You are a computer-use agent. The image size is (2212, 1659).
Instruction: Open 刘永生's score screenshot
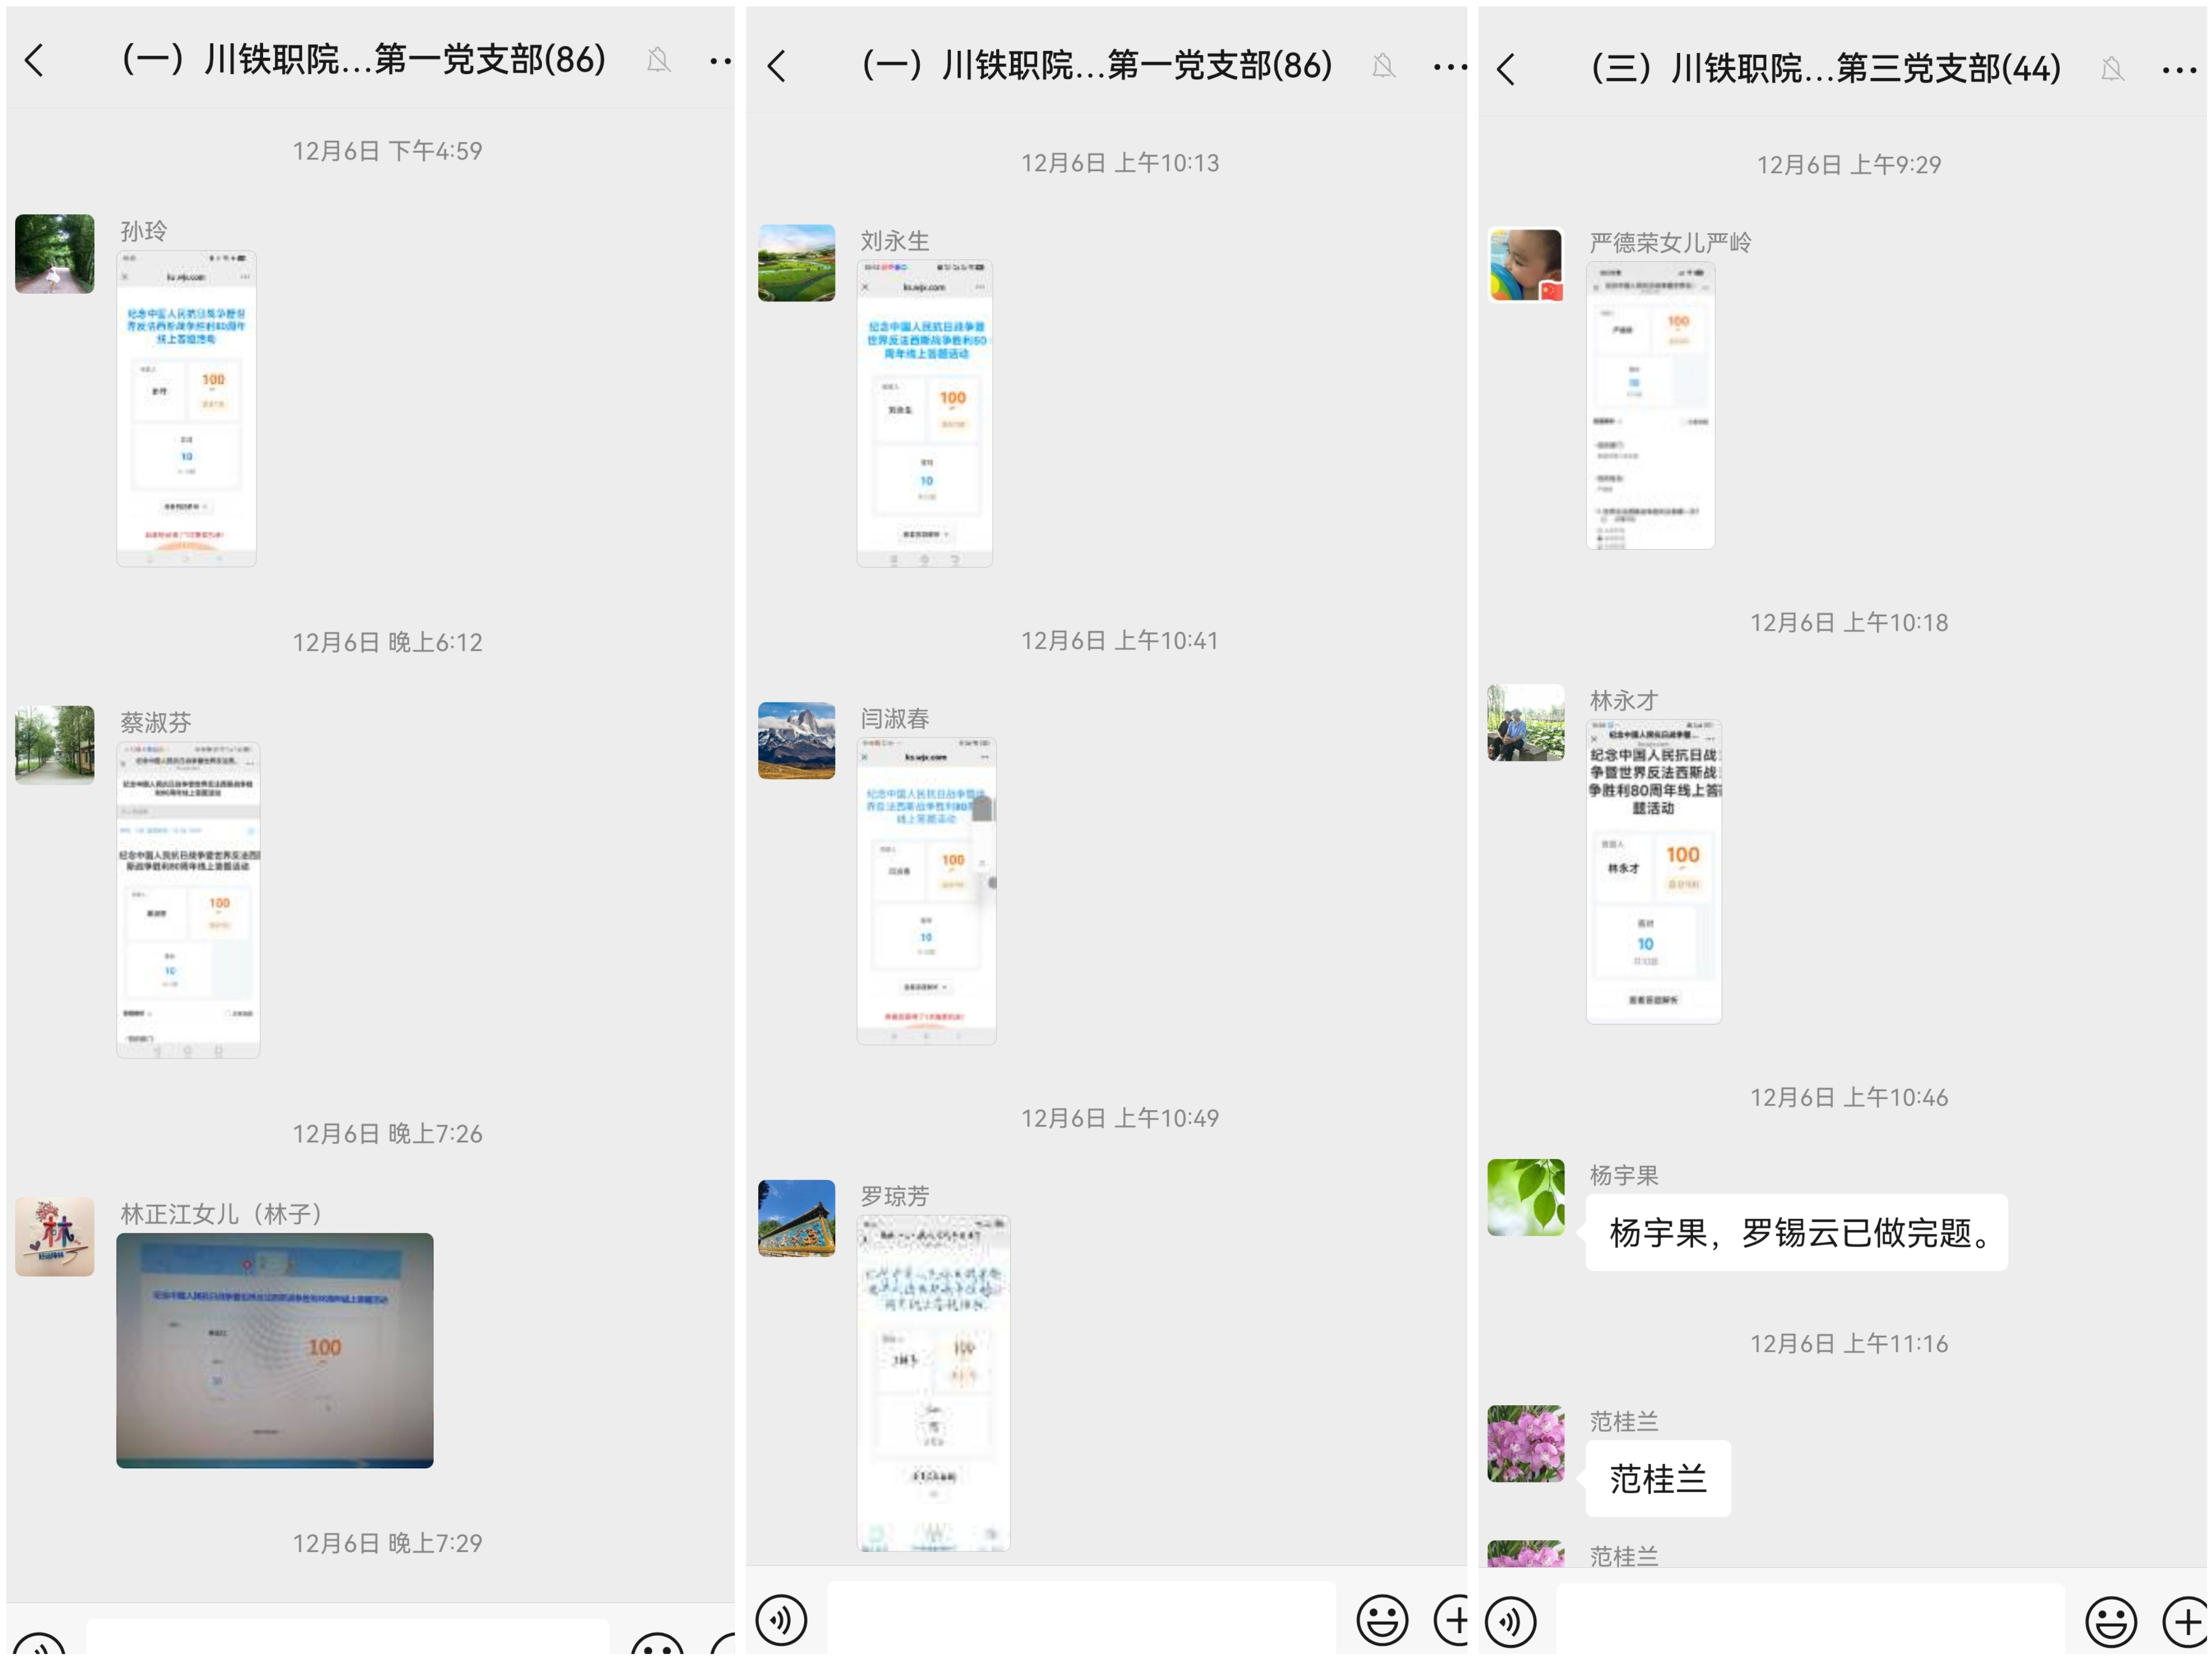(924, 413)
